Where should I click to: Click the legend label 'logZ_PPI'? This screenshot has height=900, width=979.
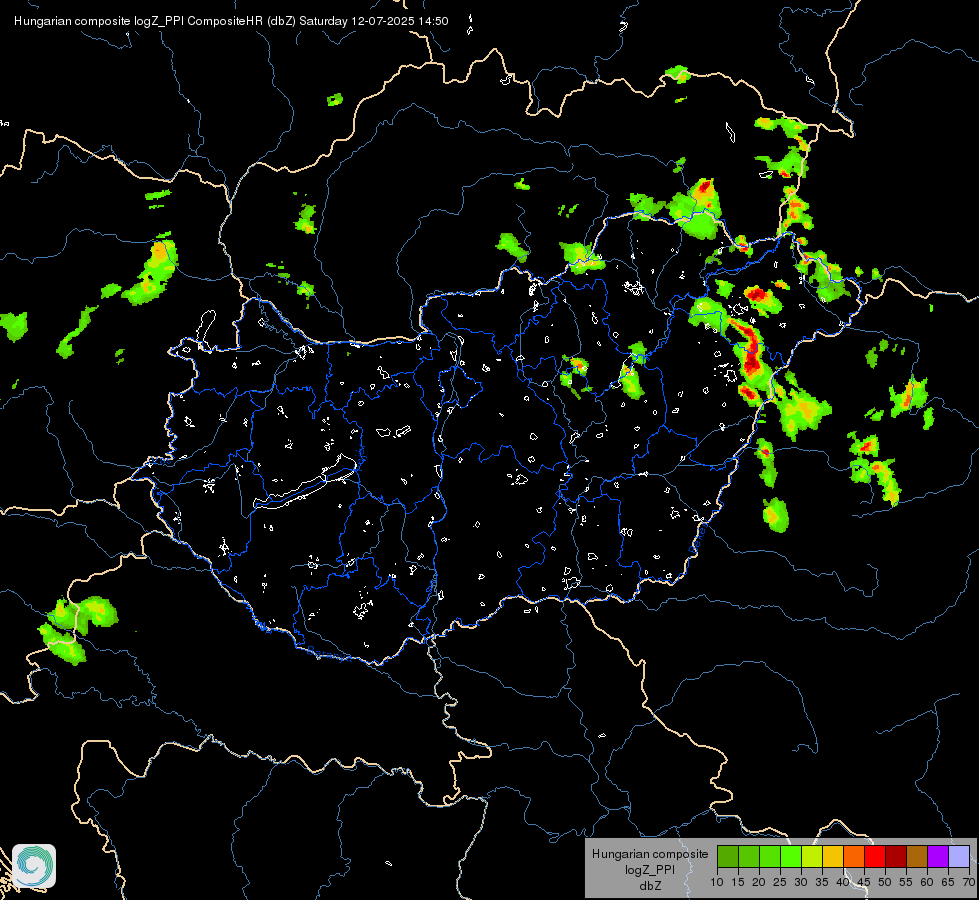(650, 869)
